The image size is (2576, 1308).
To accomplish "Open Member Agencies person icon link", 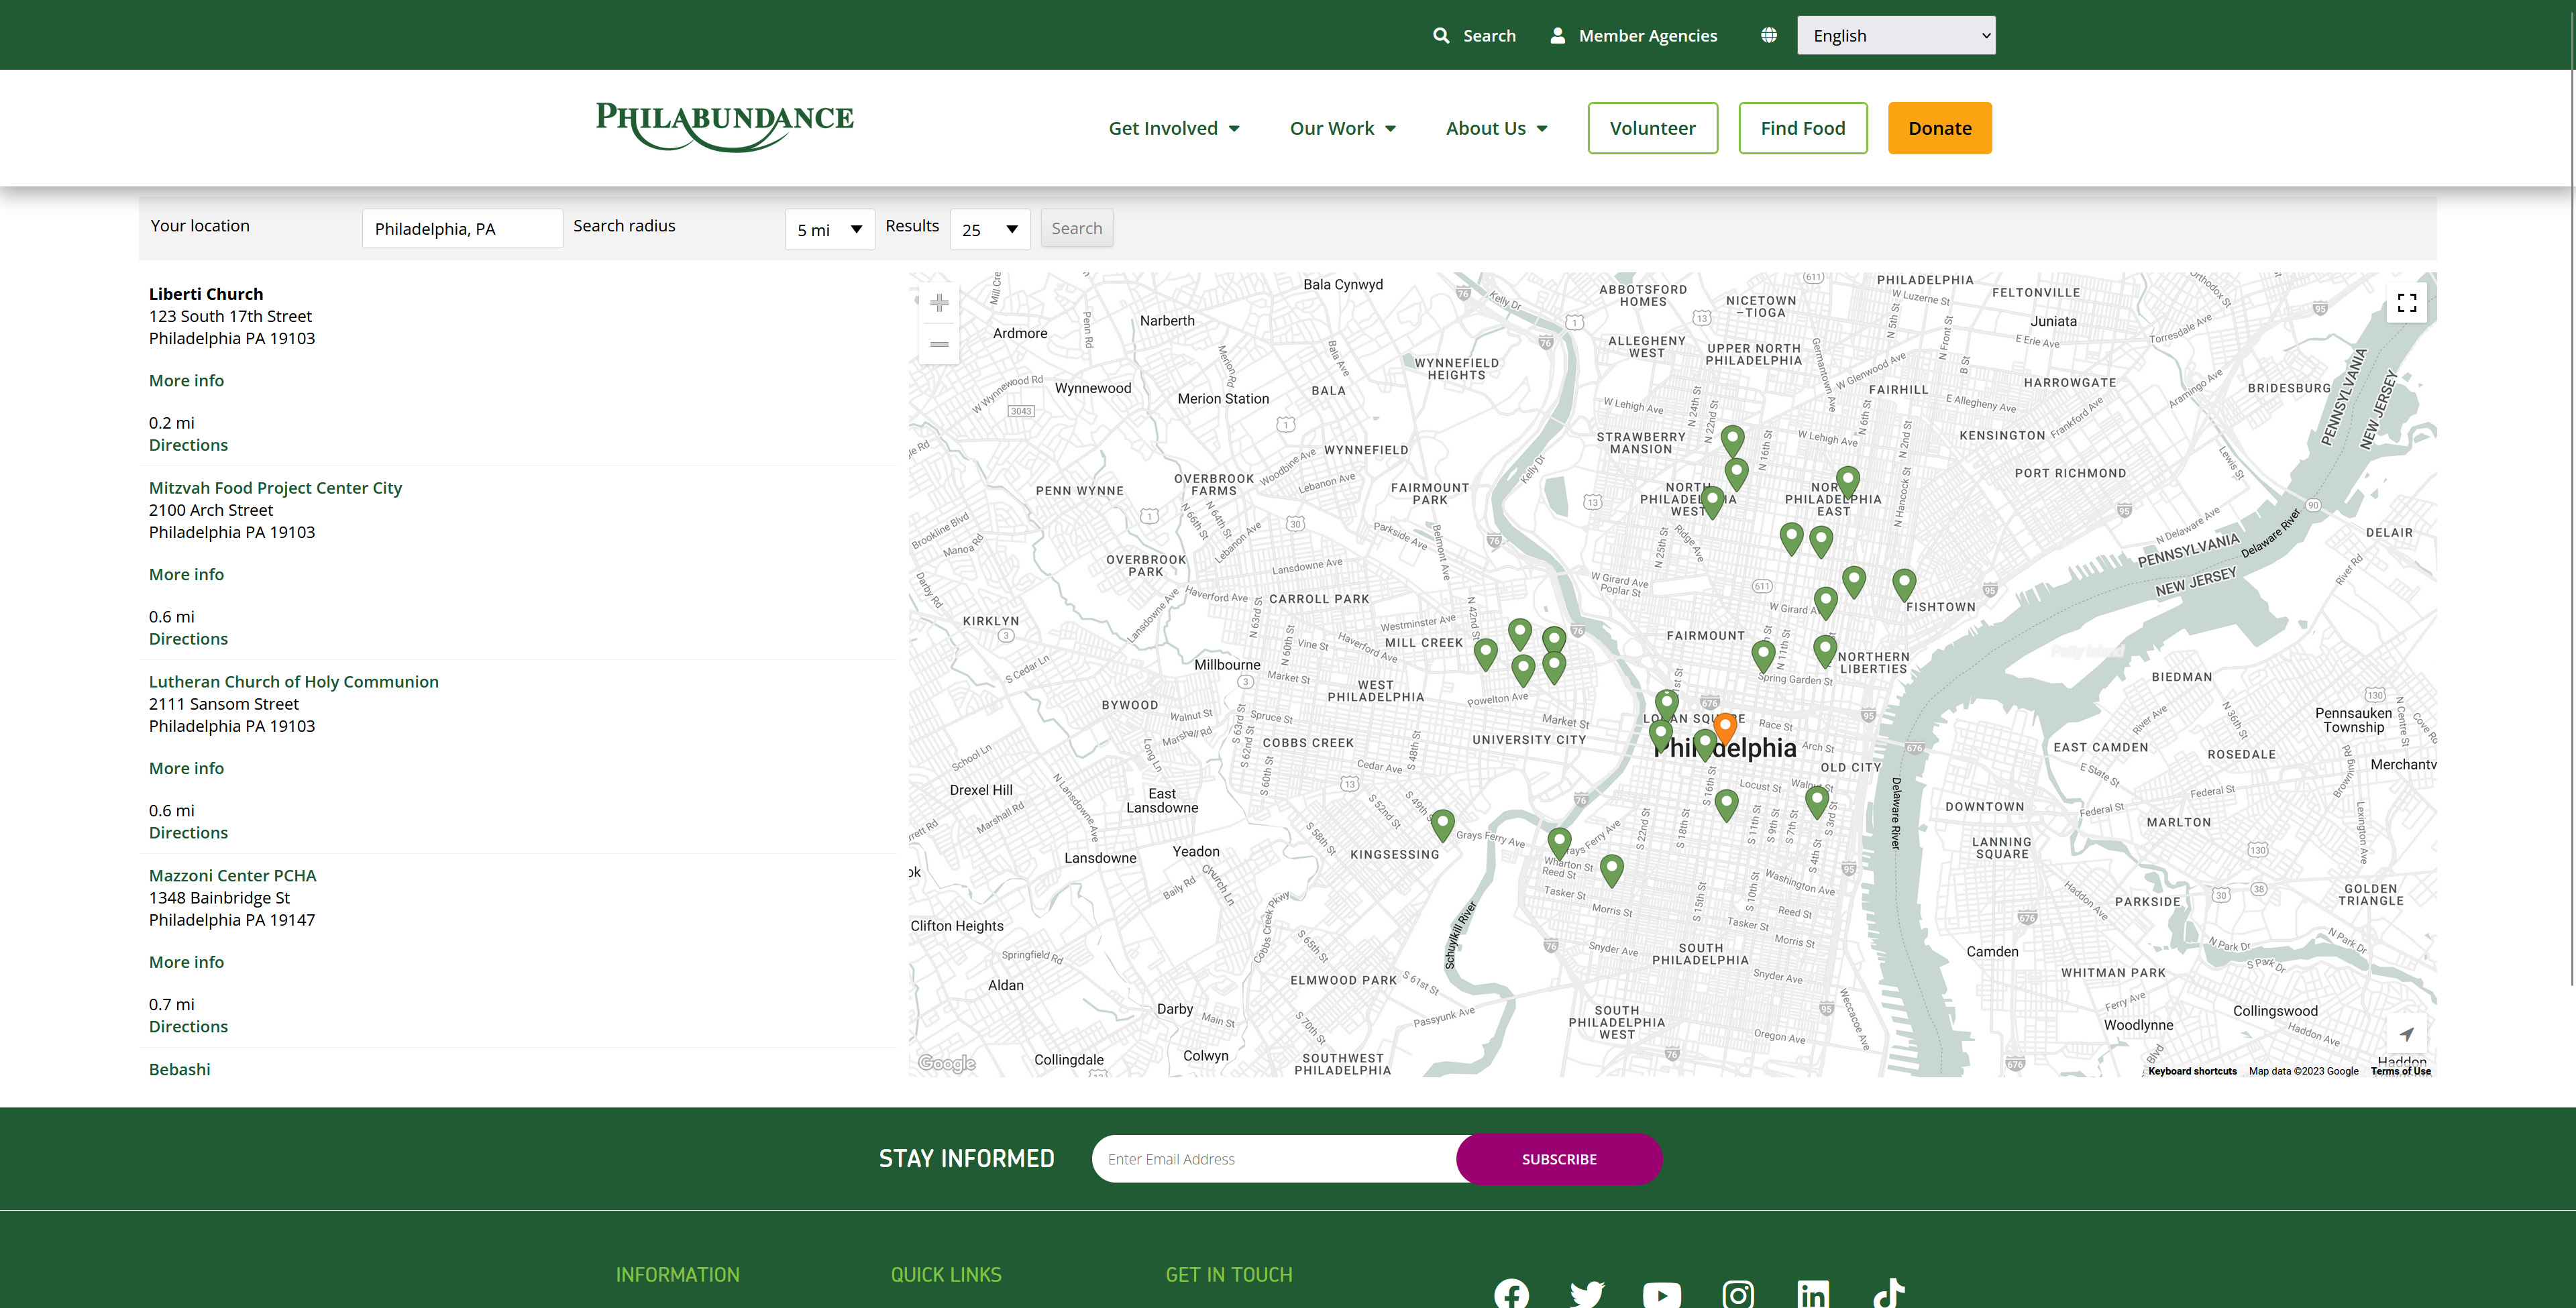I will pos(1557,35).
